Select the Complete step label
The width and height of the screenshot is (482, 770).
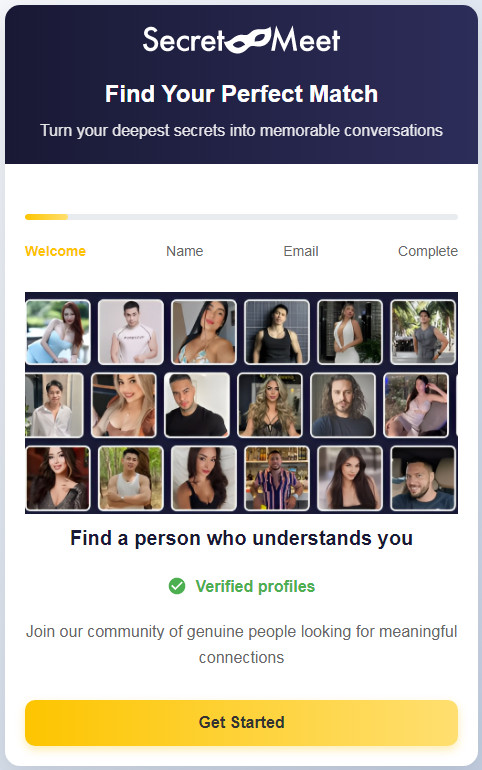[x=428, y=251]
